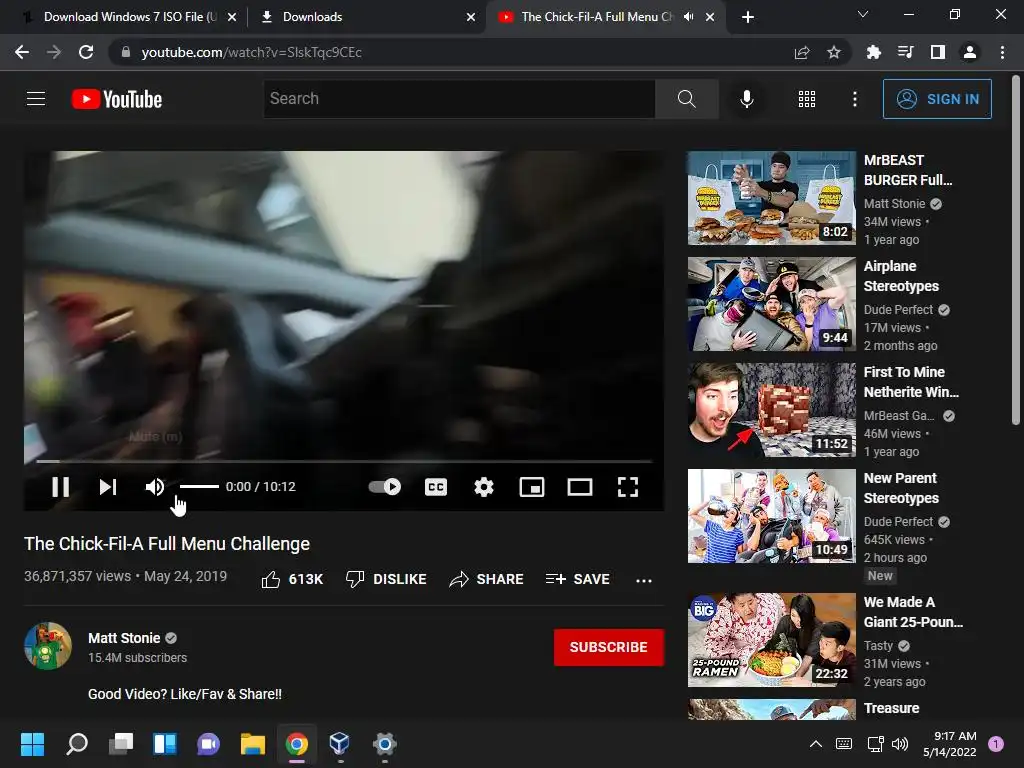1024x768 pixels.
Task: Click the page vertical scrollbar
Action: point(1015,251)
